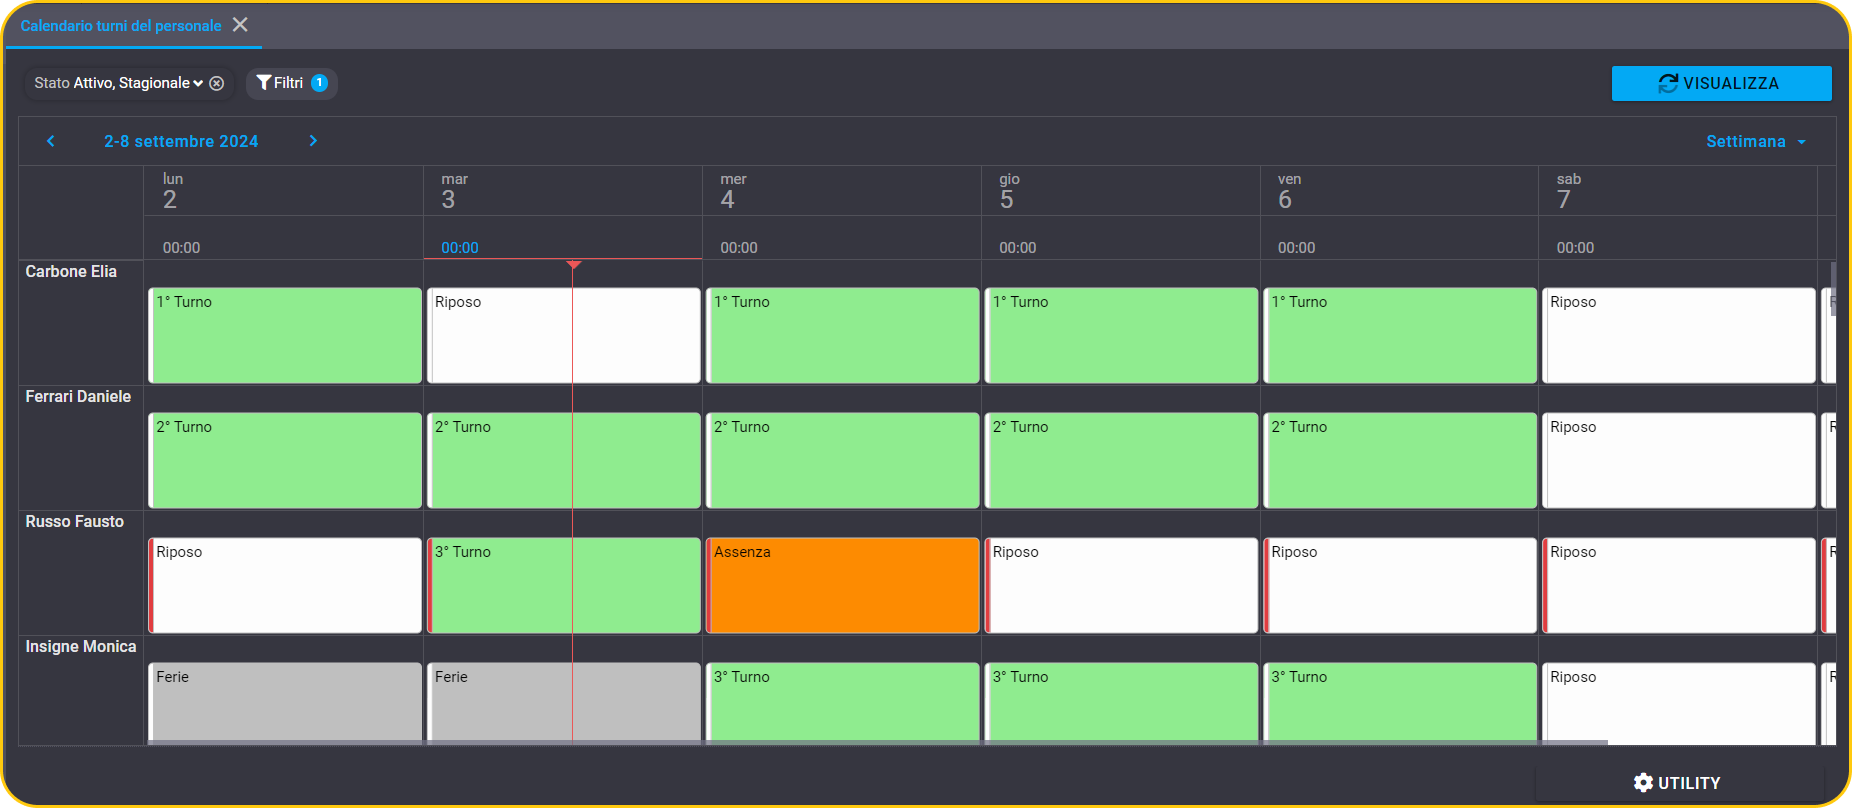Clear the Stato filter with the x icon
Image resolution: width=1852 pixels, height=808 pixels.
click(216, 83)
